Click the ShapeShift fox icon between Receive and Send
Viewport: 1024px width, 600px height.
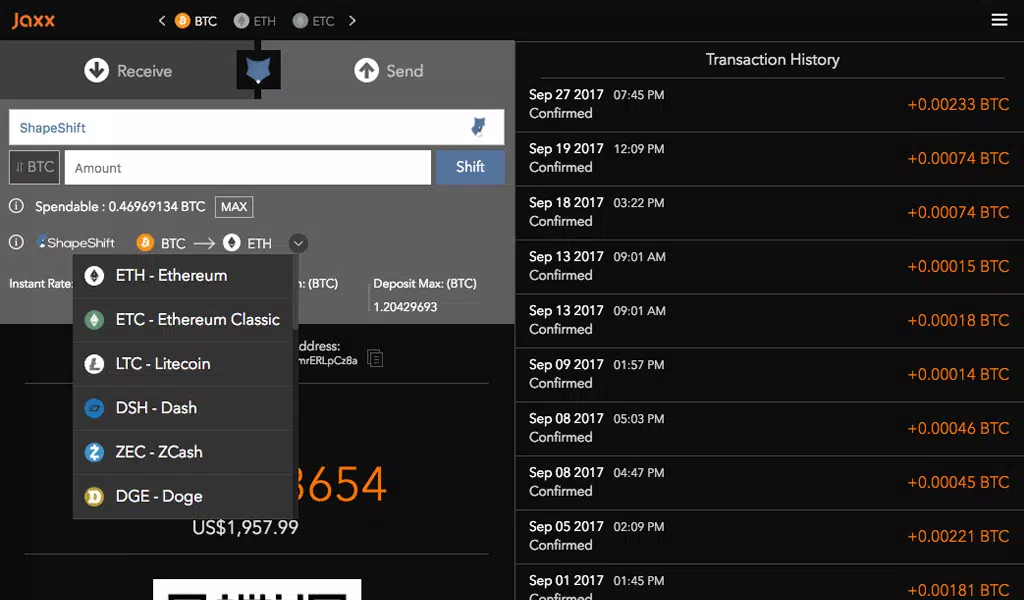(259, 69)
